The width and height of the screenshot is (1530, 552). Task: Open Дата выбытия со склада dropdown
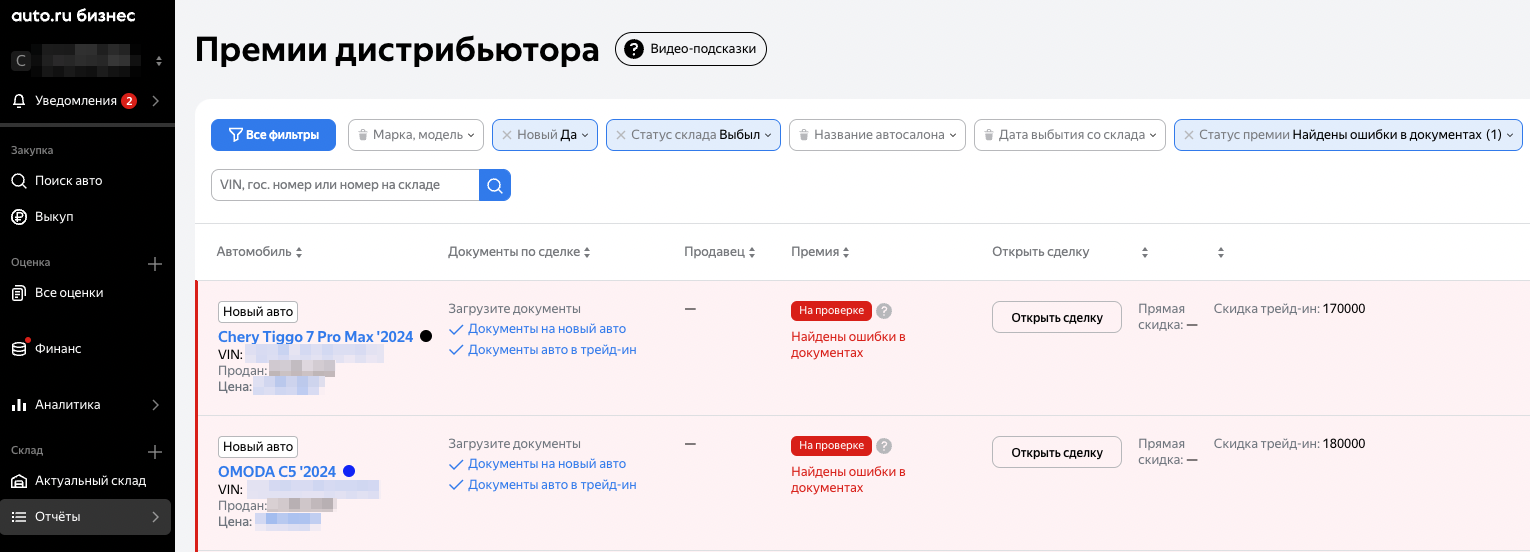coord(1070,135)
